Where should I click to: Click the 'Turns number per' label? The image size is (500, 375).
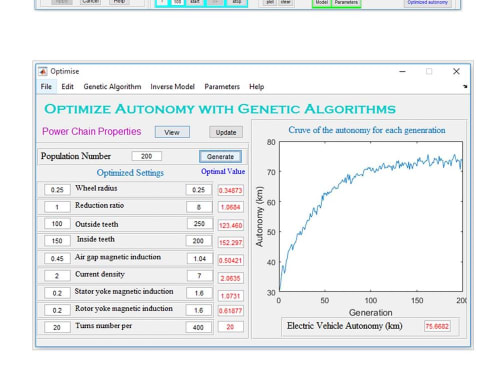pyautogui.click(x=103, y=326)
